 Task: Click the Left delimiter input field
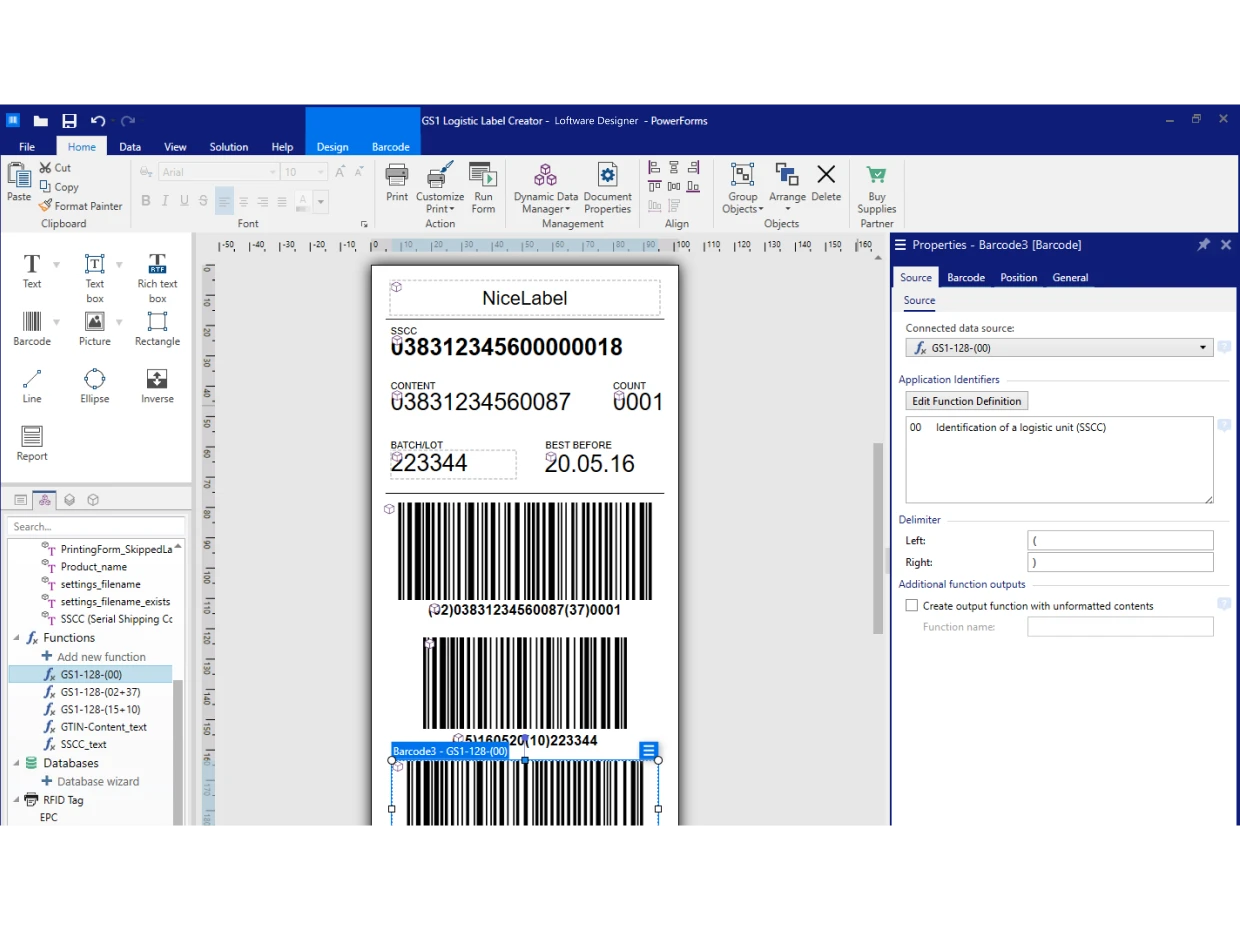click(1119, 541)
